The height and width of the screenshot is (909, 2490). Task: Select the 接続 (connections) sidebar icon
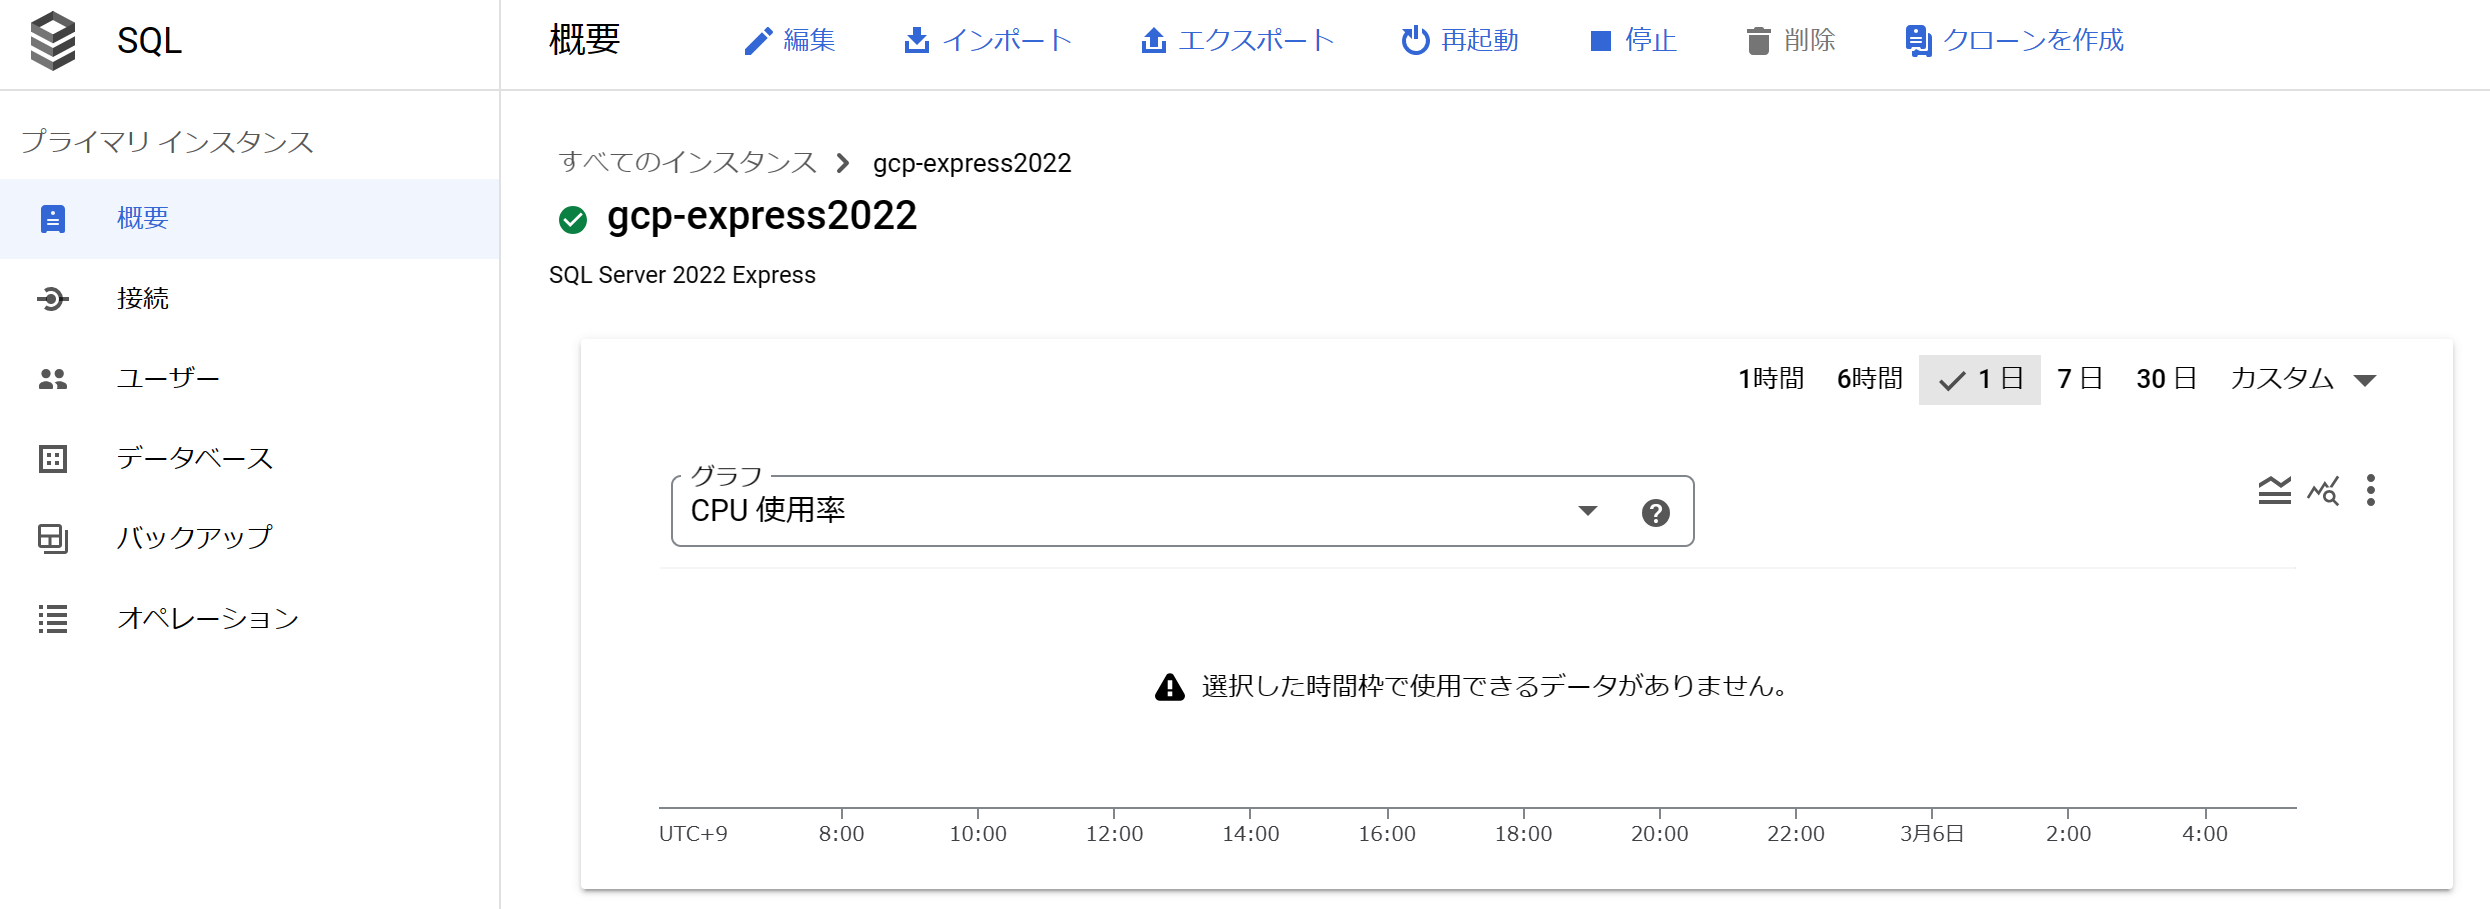pyautogui.click(x=53, y=298)
